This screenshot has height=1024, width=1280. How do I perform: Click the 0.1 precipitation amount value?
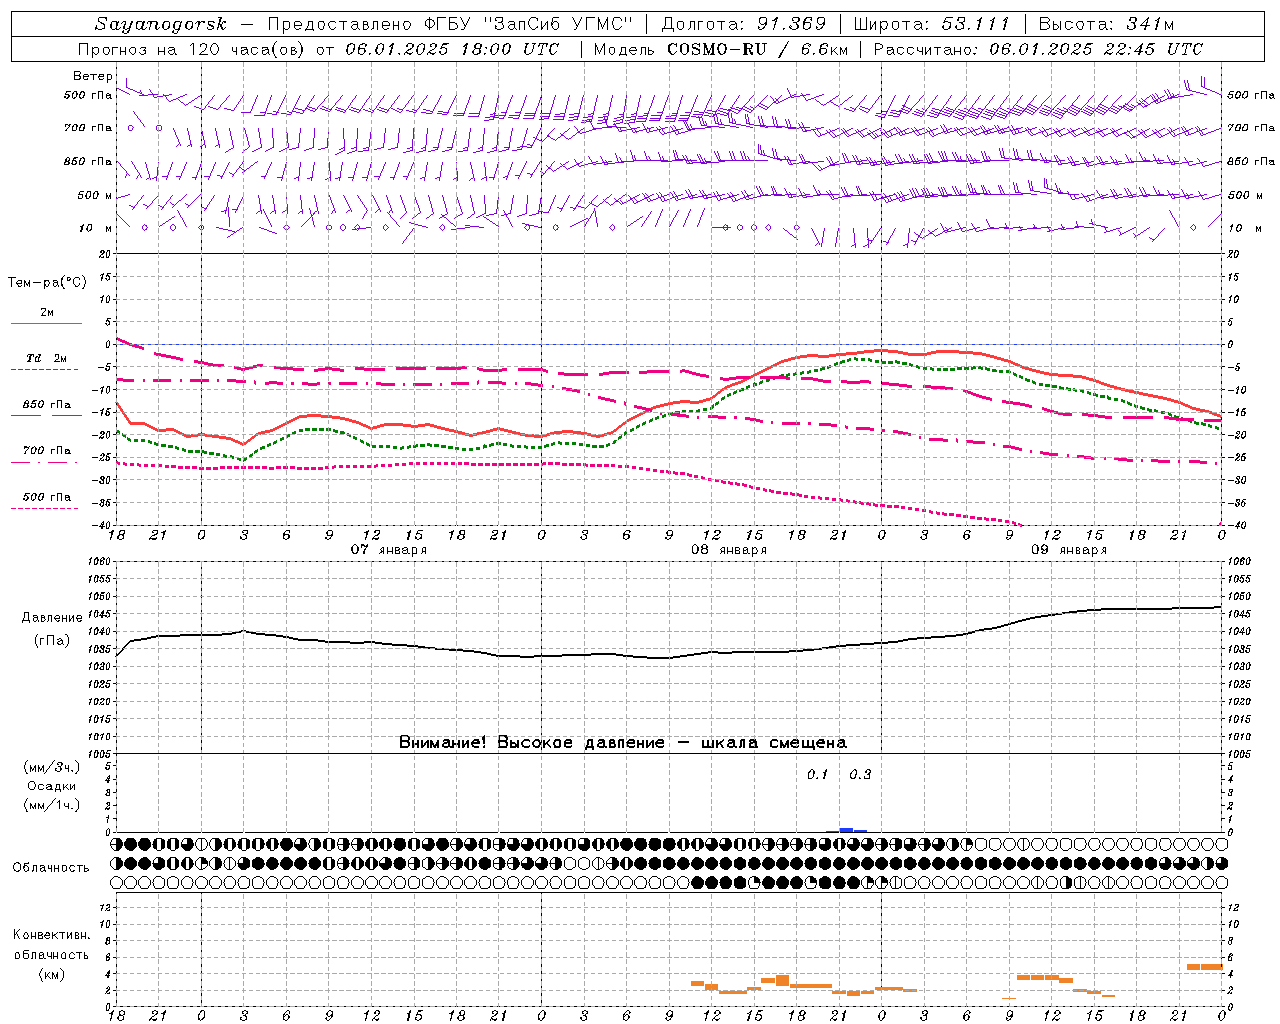818,775
